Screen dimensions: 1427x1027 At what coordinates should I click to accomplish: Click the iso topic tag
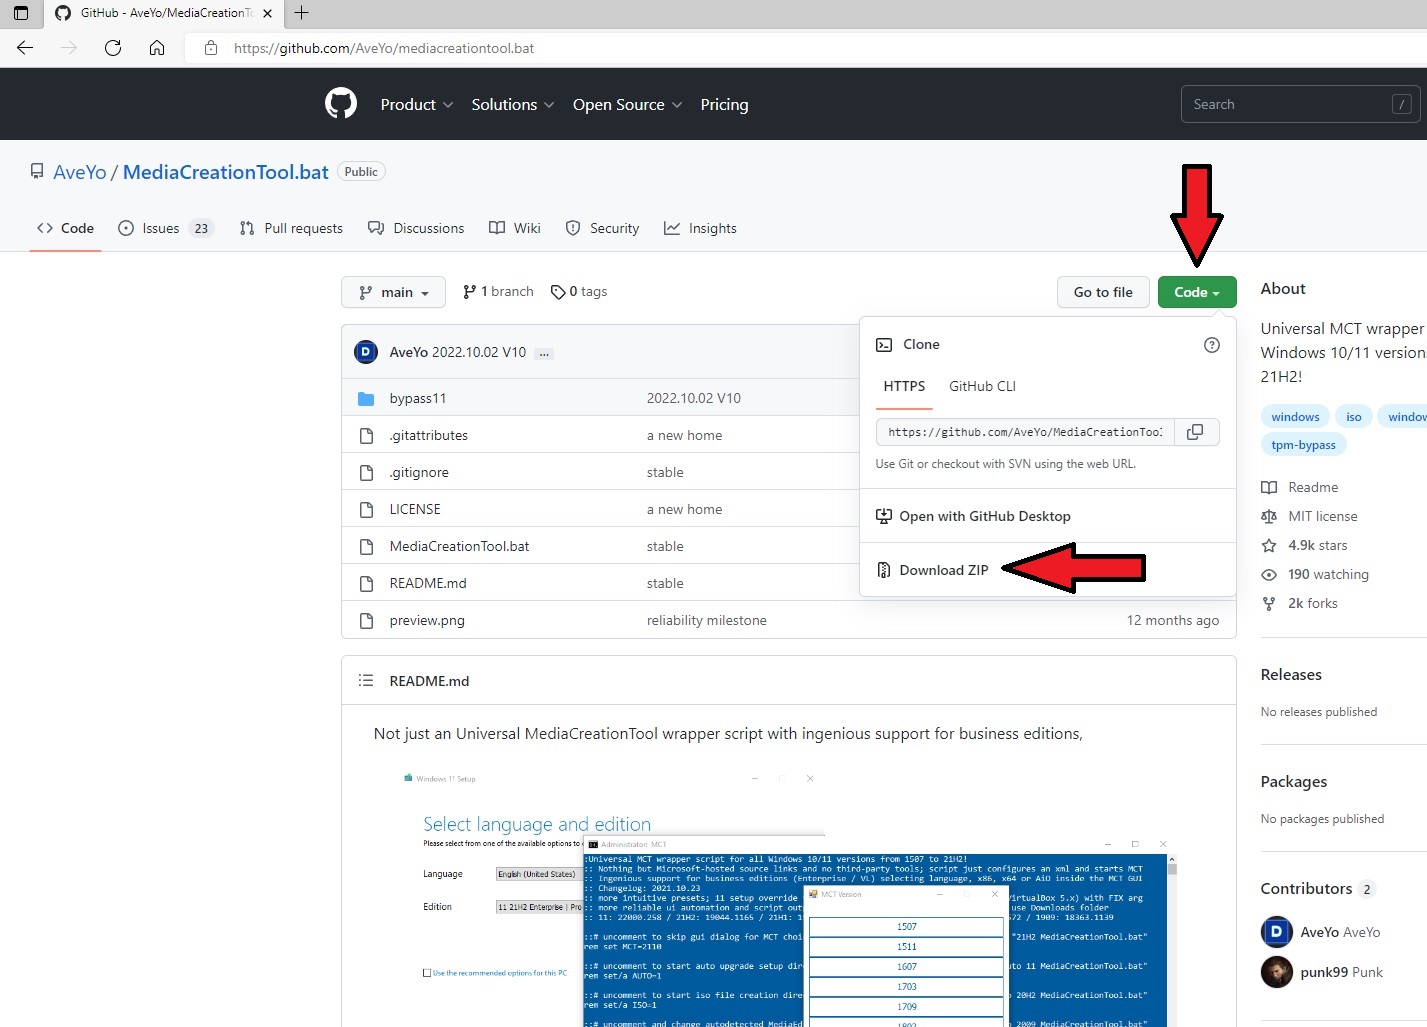pyautogui.click(x=1353, y=417)
